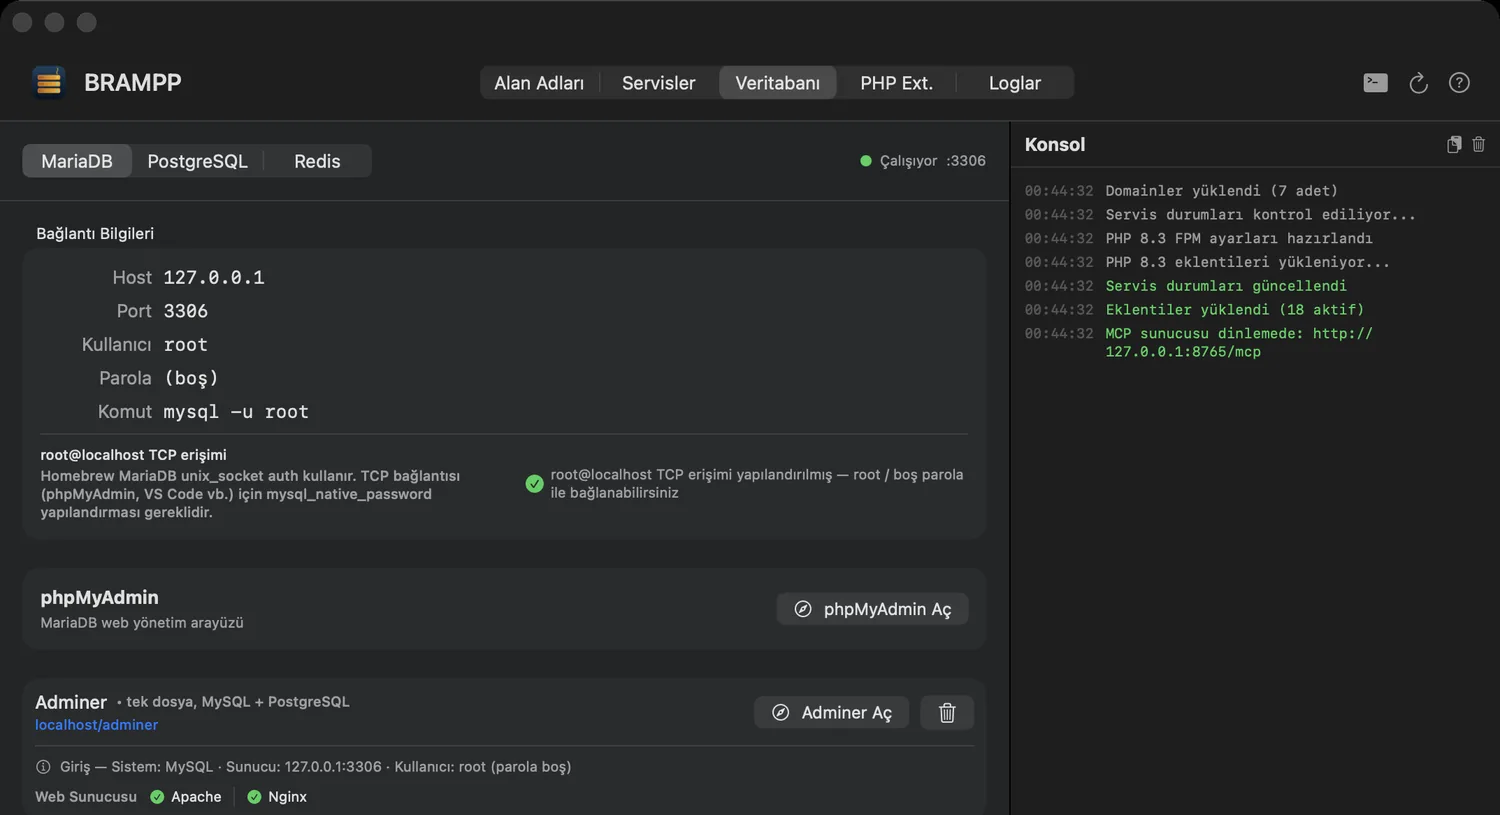Click the BRAMPP app logo icon
Image resolution: width=1500 pixels, height=815 pixels.
(x=48, y=82)
